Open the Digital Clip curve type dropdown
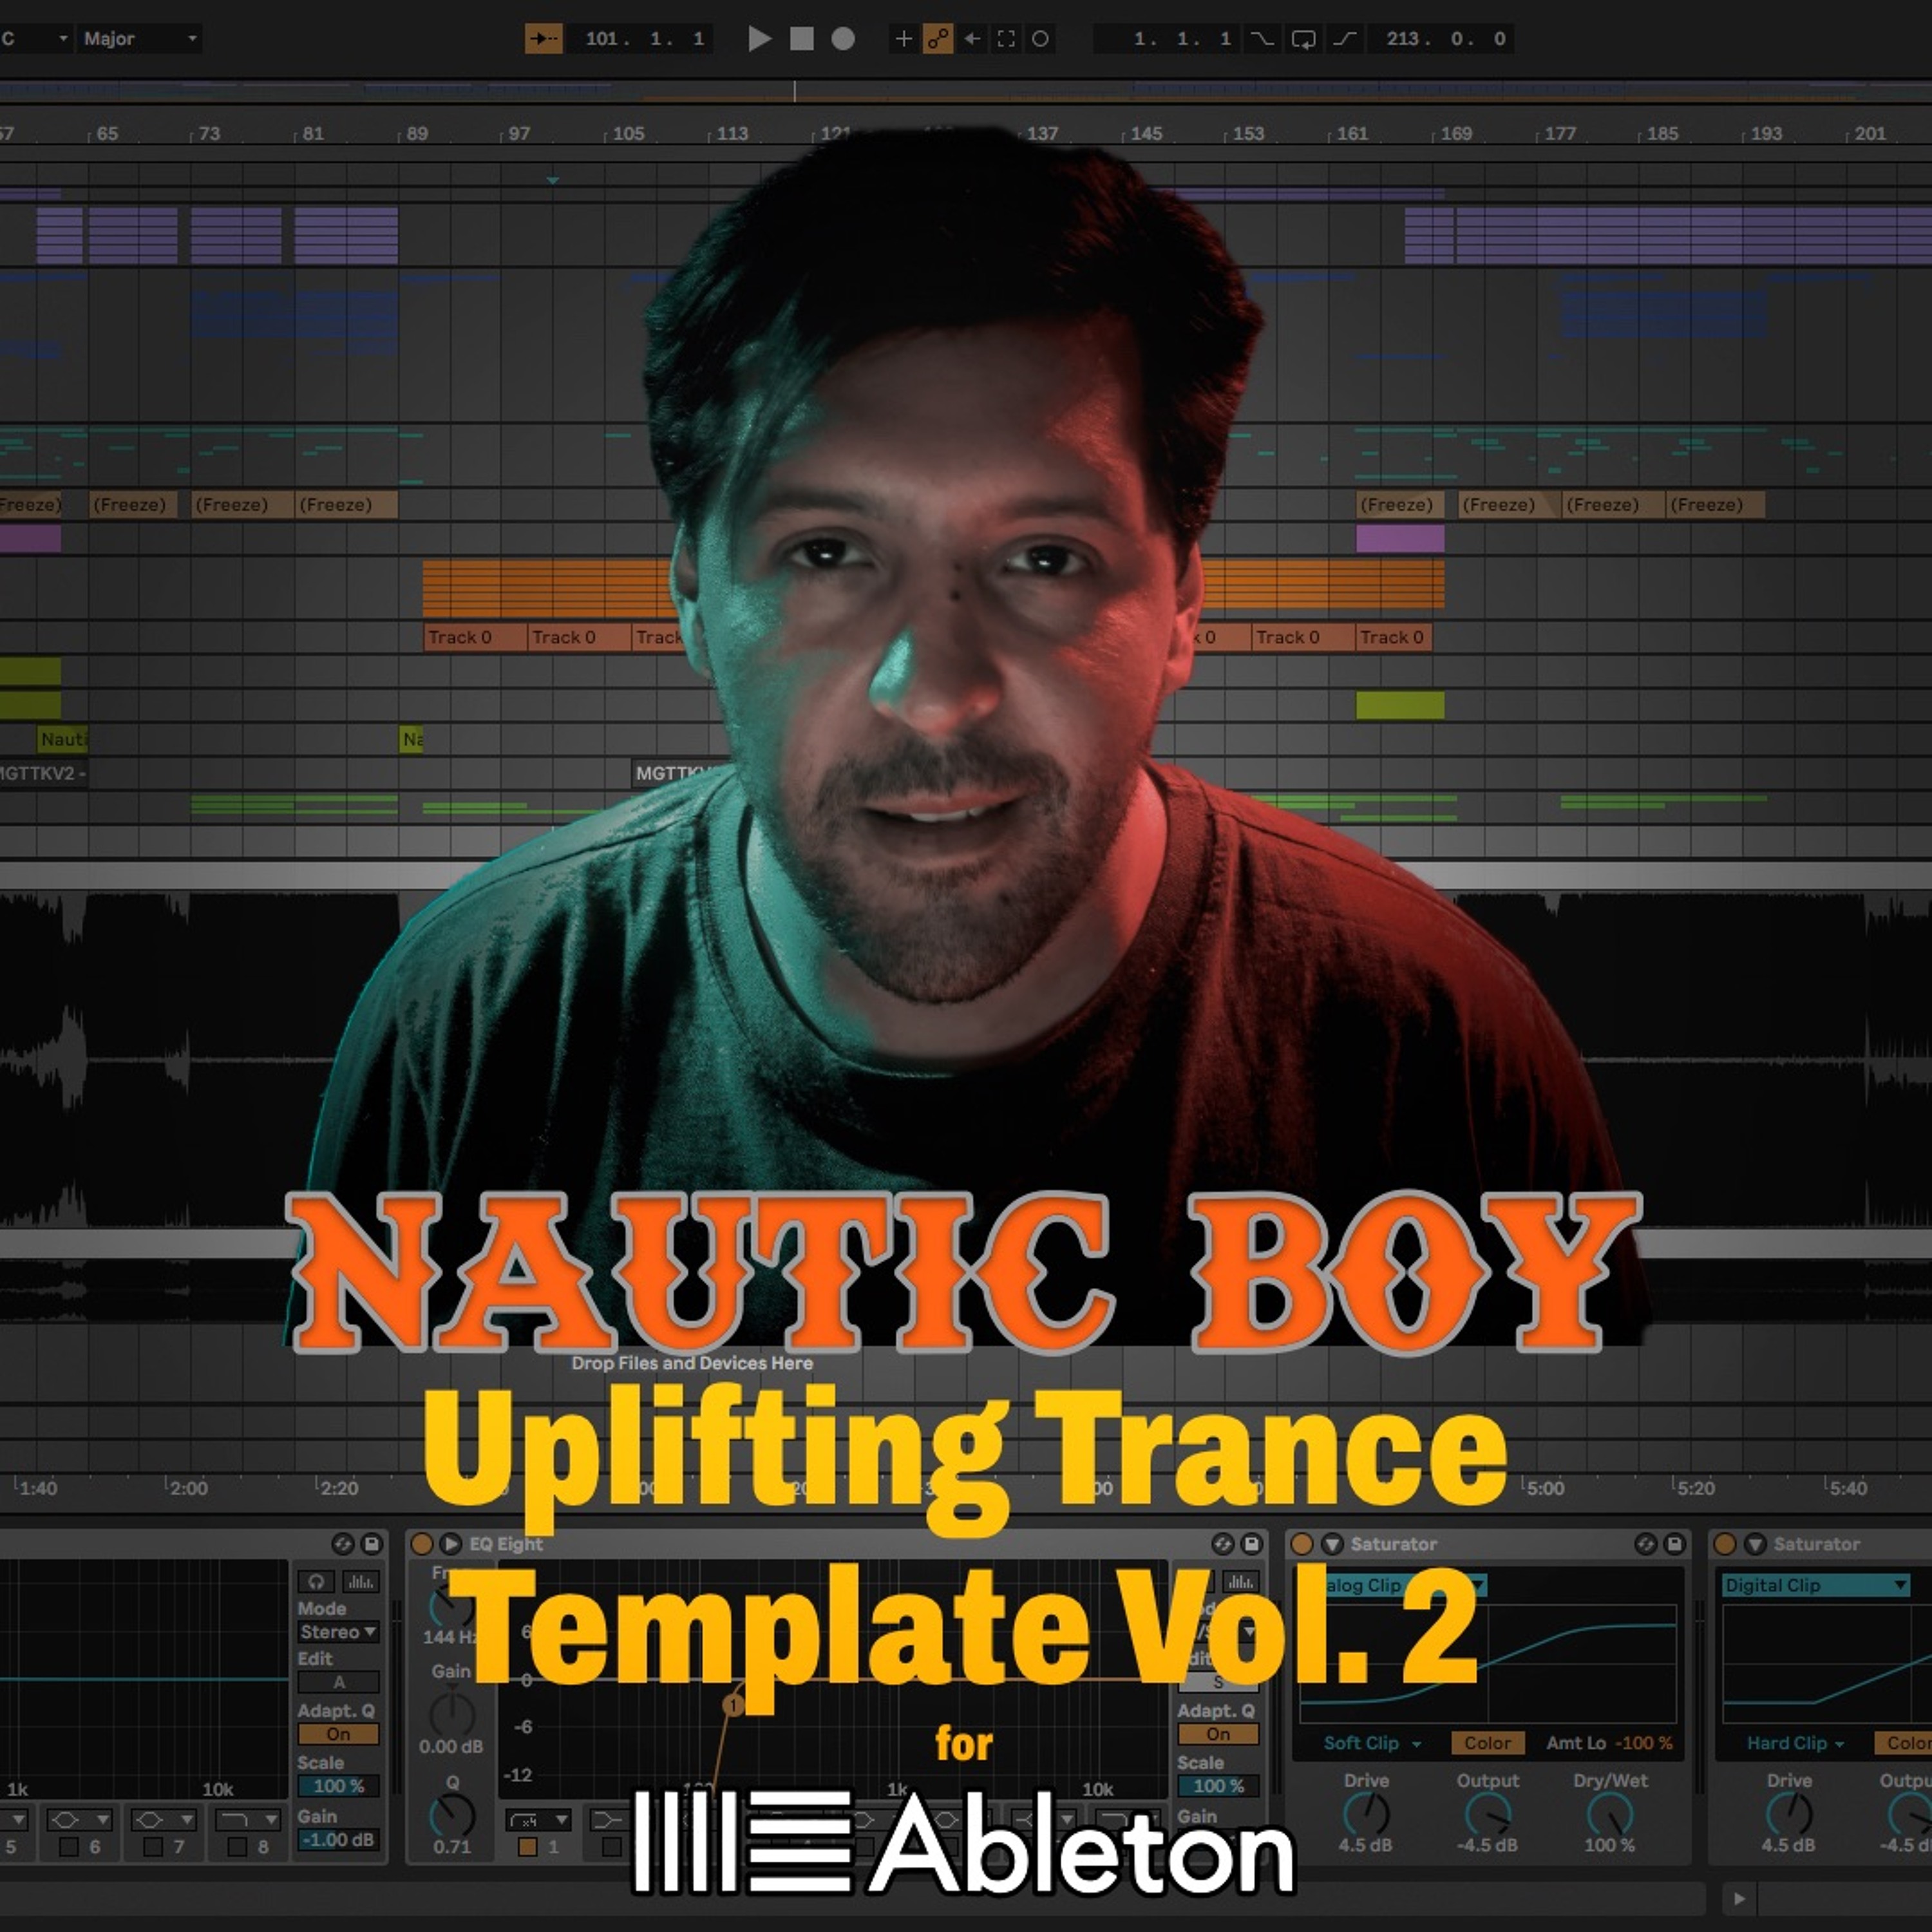Viewport: 1932px width, 1932px height. point(1815,1585)
